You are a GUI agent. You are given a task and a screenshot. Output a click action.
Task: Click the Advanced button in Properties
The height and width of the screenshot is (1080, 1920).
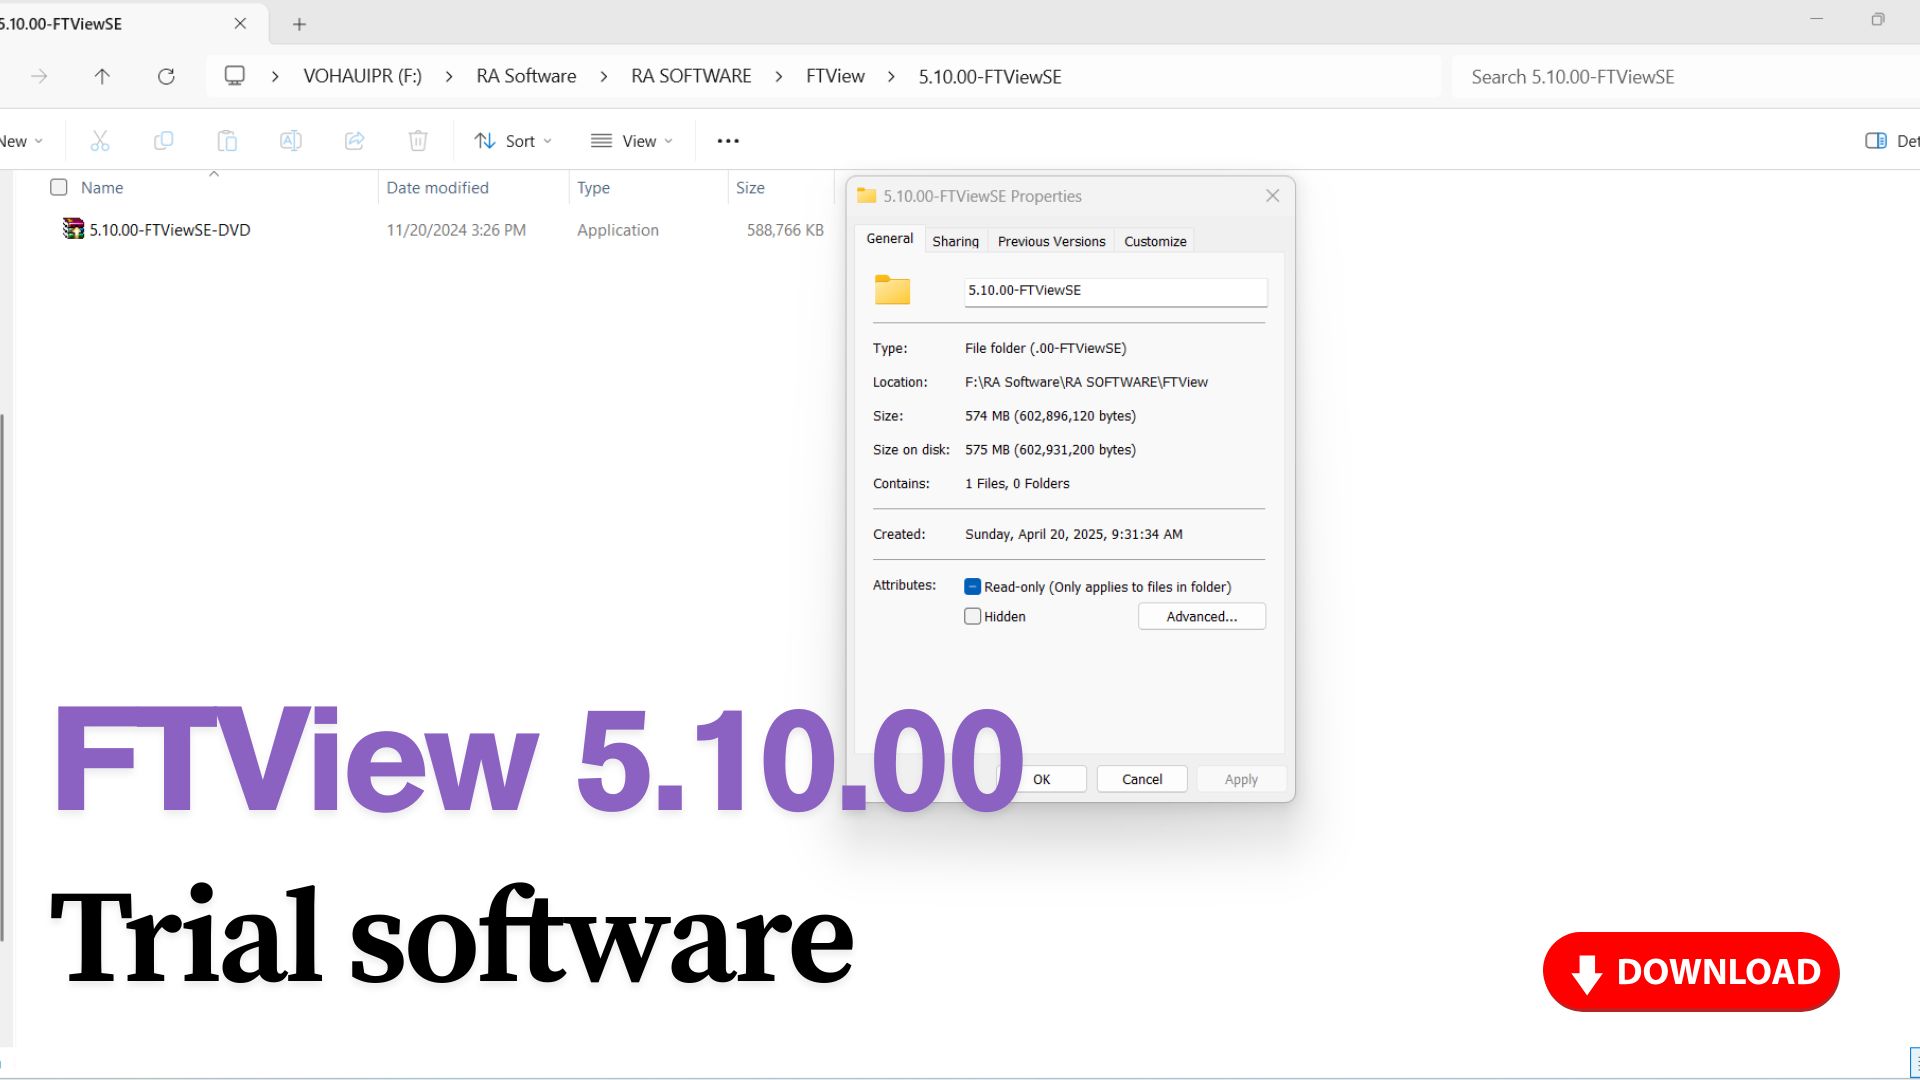[1201, 616]
